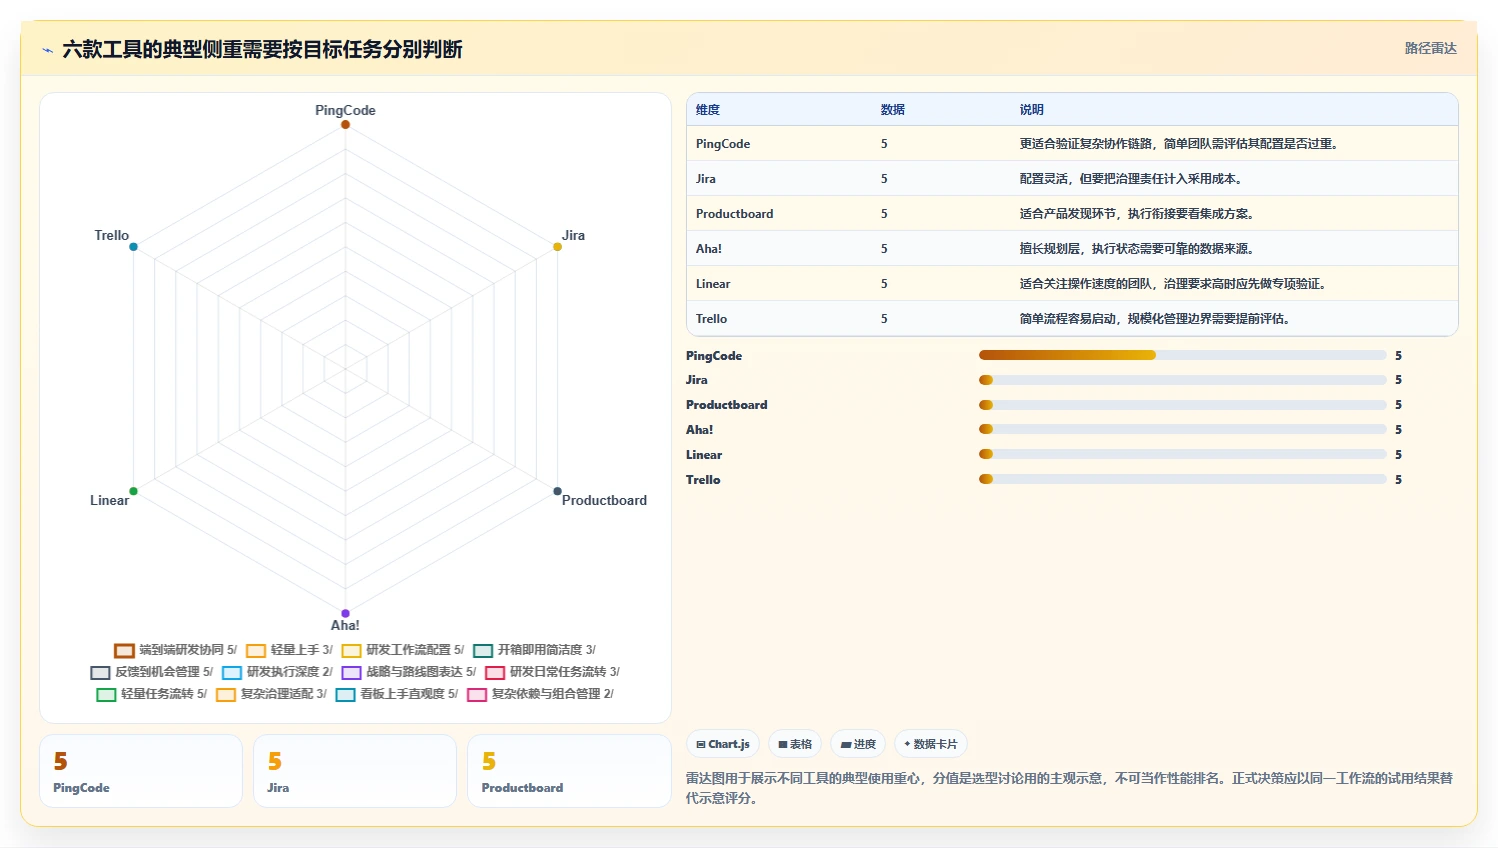Click the lightning icon before the title
Screen dimensions: 1498x848
pyautogui.click(x=48, y=50)
